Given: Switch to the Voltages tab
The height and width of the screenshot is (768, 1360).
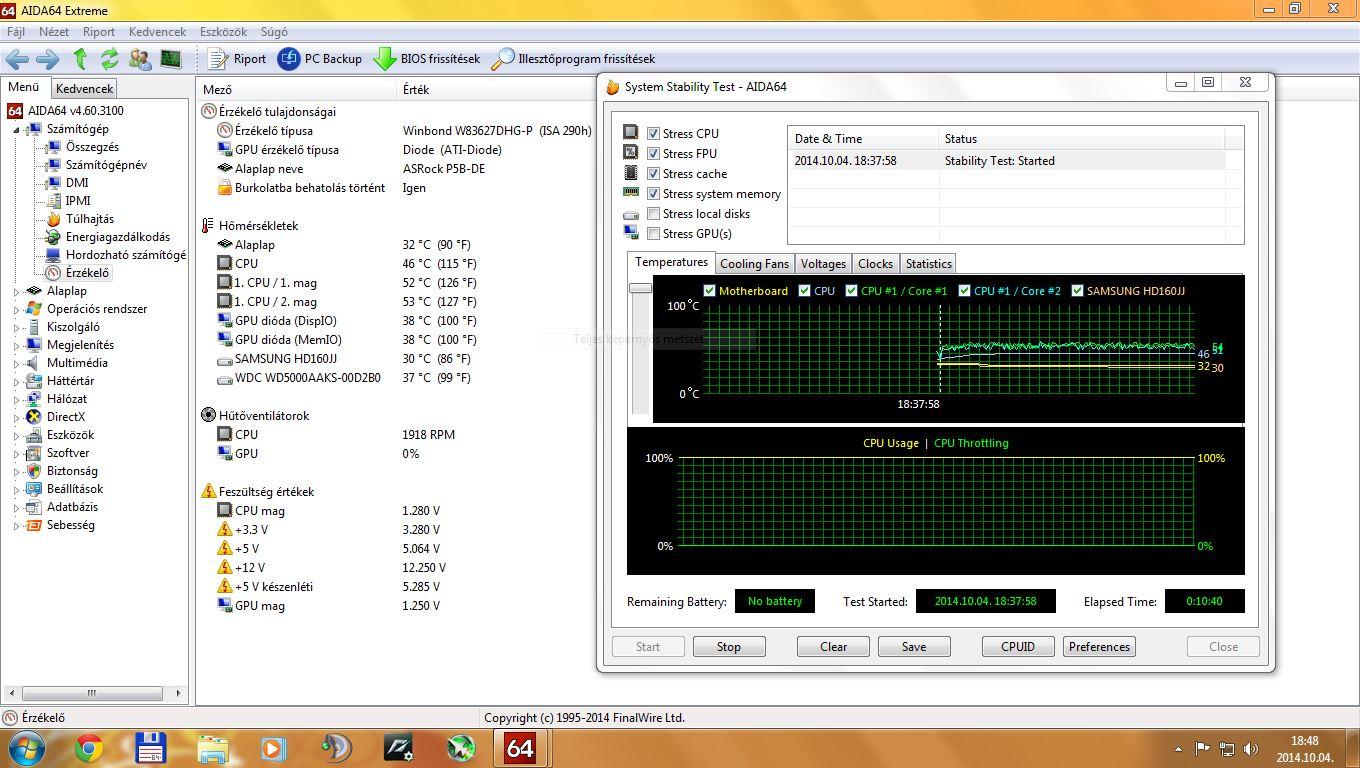Looking at the screenshot, I should click(x=823, y=264).
